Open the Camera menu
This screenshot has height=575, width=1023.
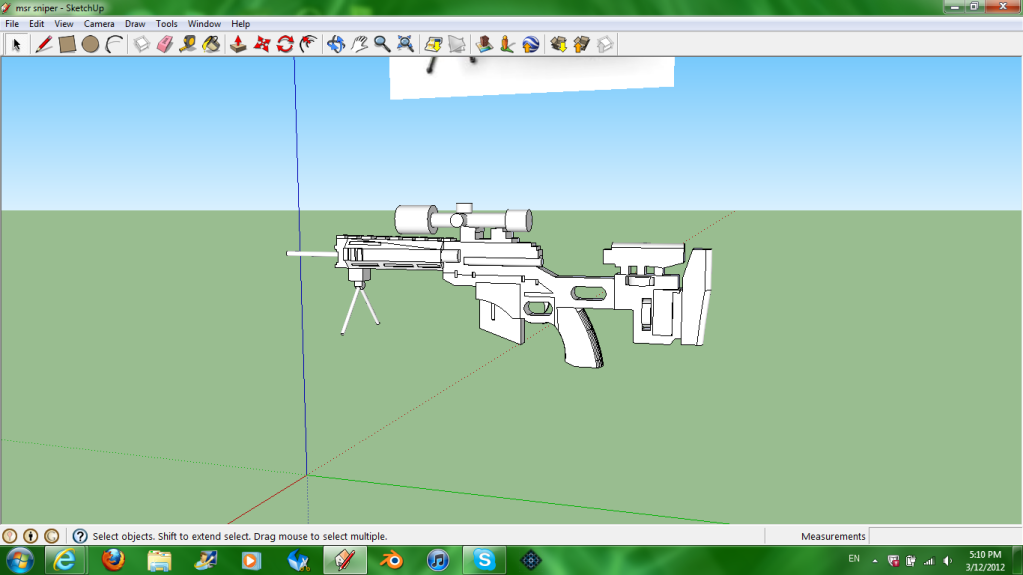(x=99, y=23)
